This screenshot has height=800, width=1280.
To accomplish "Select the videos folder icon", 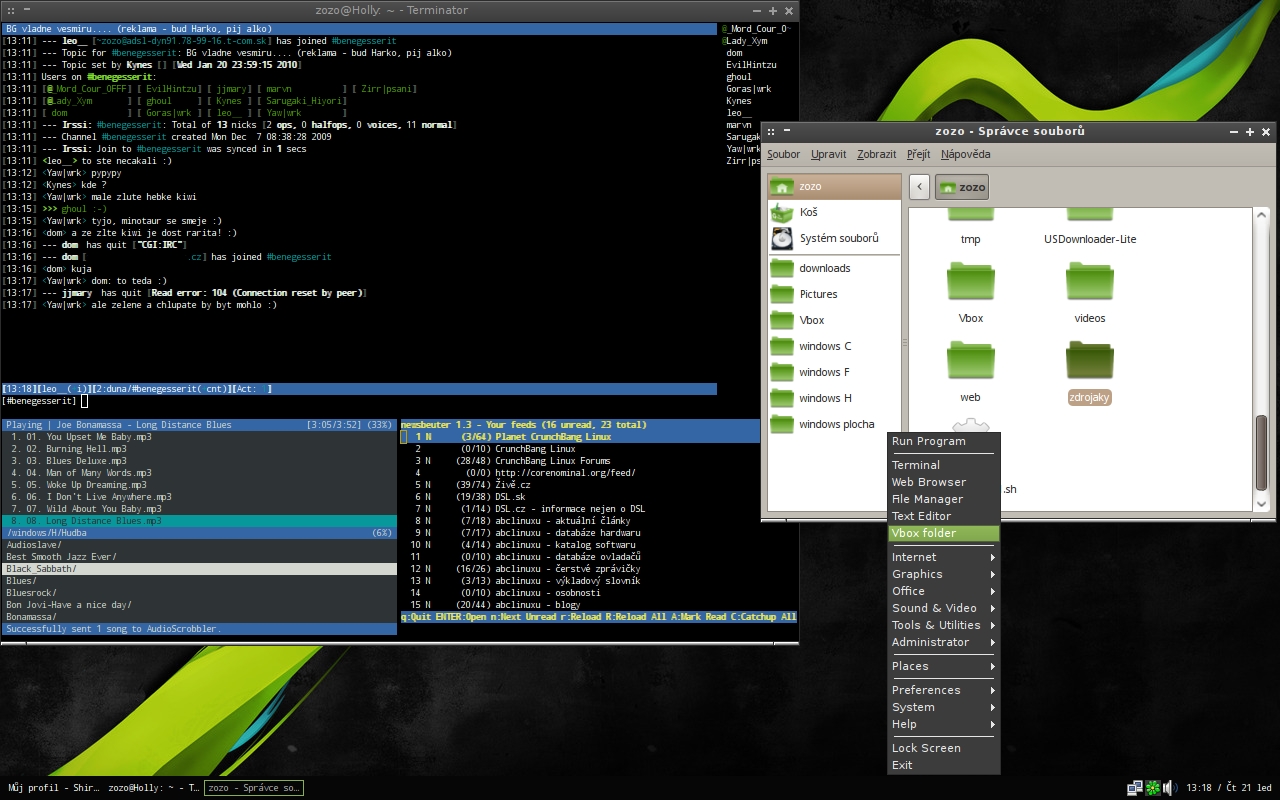I will [1090, 282].
